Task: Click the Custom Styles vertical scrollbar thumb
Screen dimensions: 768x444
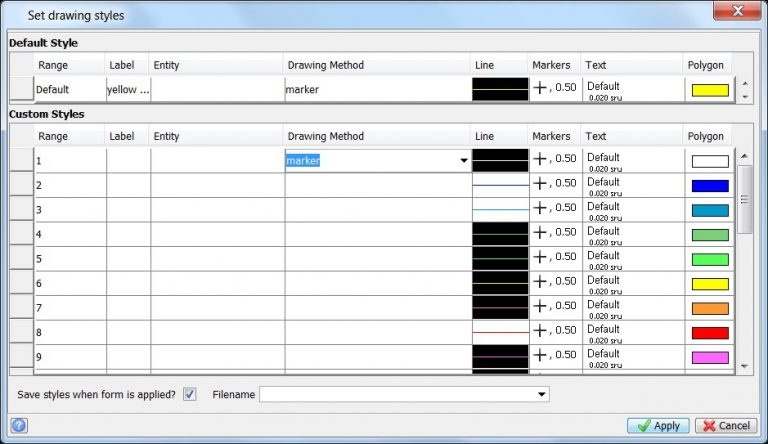Action: pos(743,198)
